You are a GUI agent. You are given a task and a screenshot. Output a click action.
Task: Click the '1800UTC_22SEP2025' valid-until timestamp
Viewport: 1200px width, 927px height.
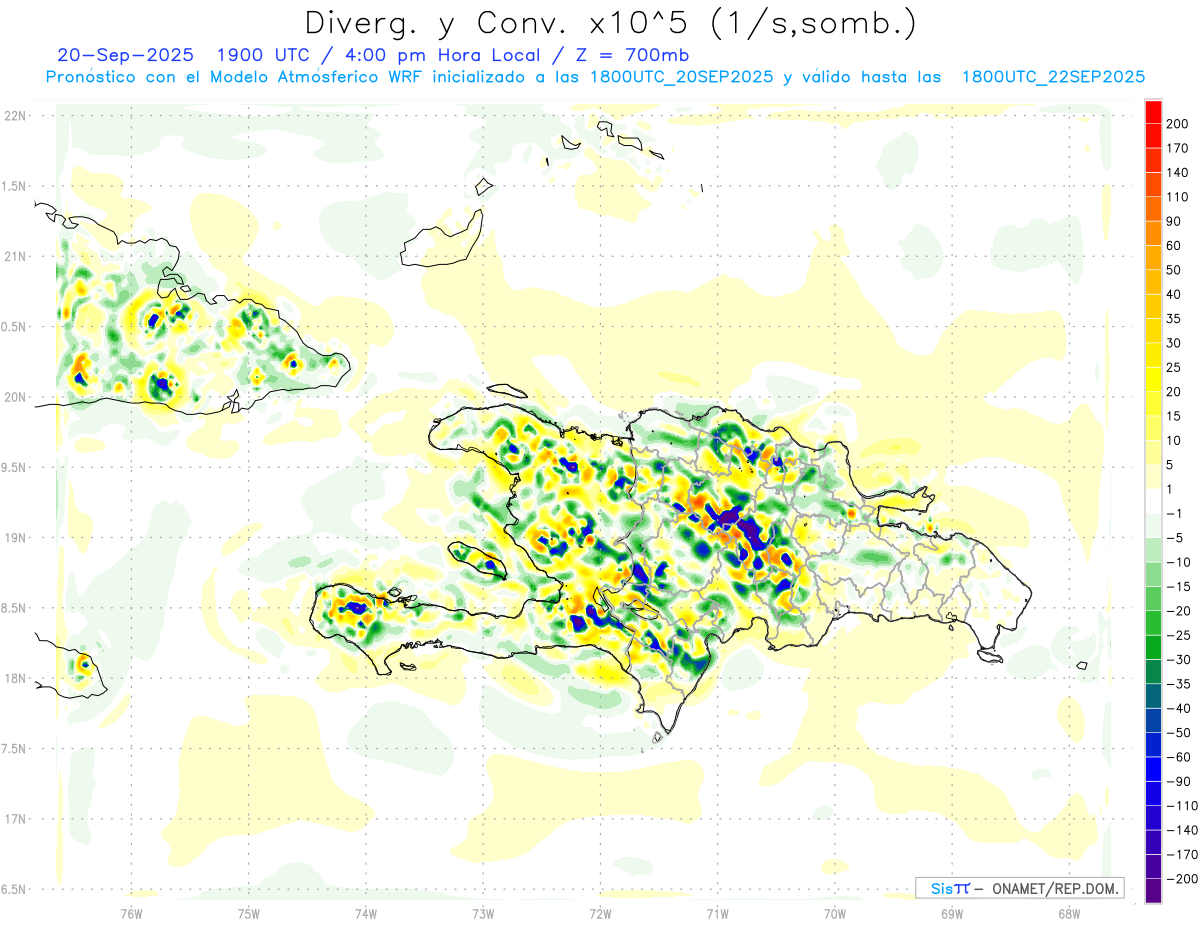click(1053, 77)
